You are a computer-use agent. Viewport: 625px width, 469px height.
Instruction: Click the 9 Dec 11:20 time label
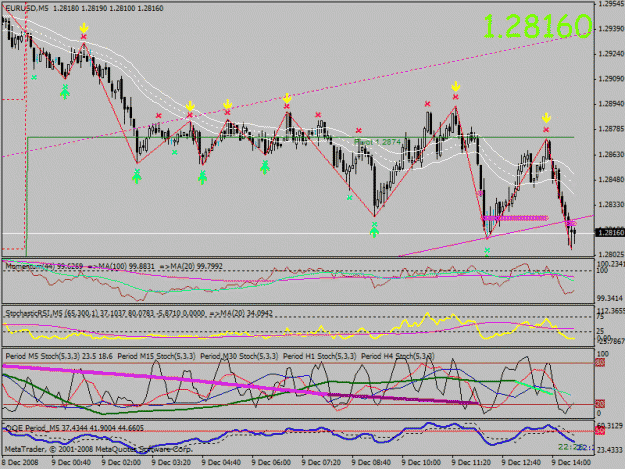click(x=471, y=463)
